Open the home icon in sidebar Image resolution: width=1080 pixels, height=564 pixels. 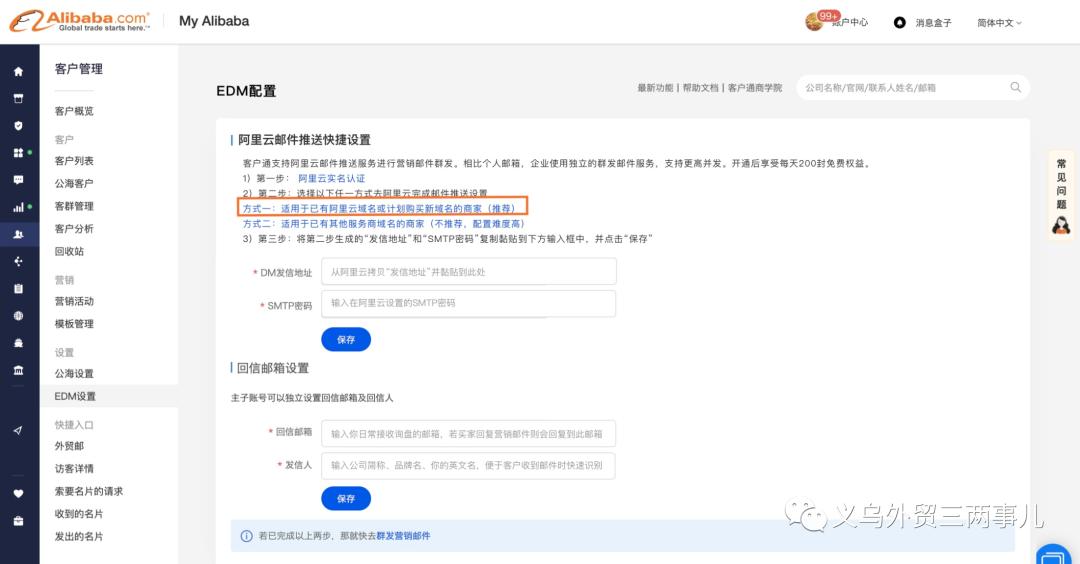coord(19,72)
